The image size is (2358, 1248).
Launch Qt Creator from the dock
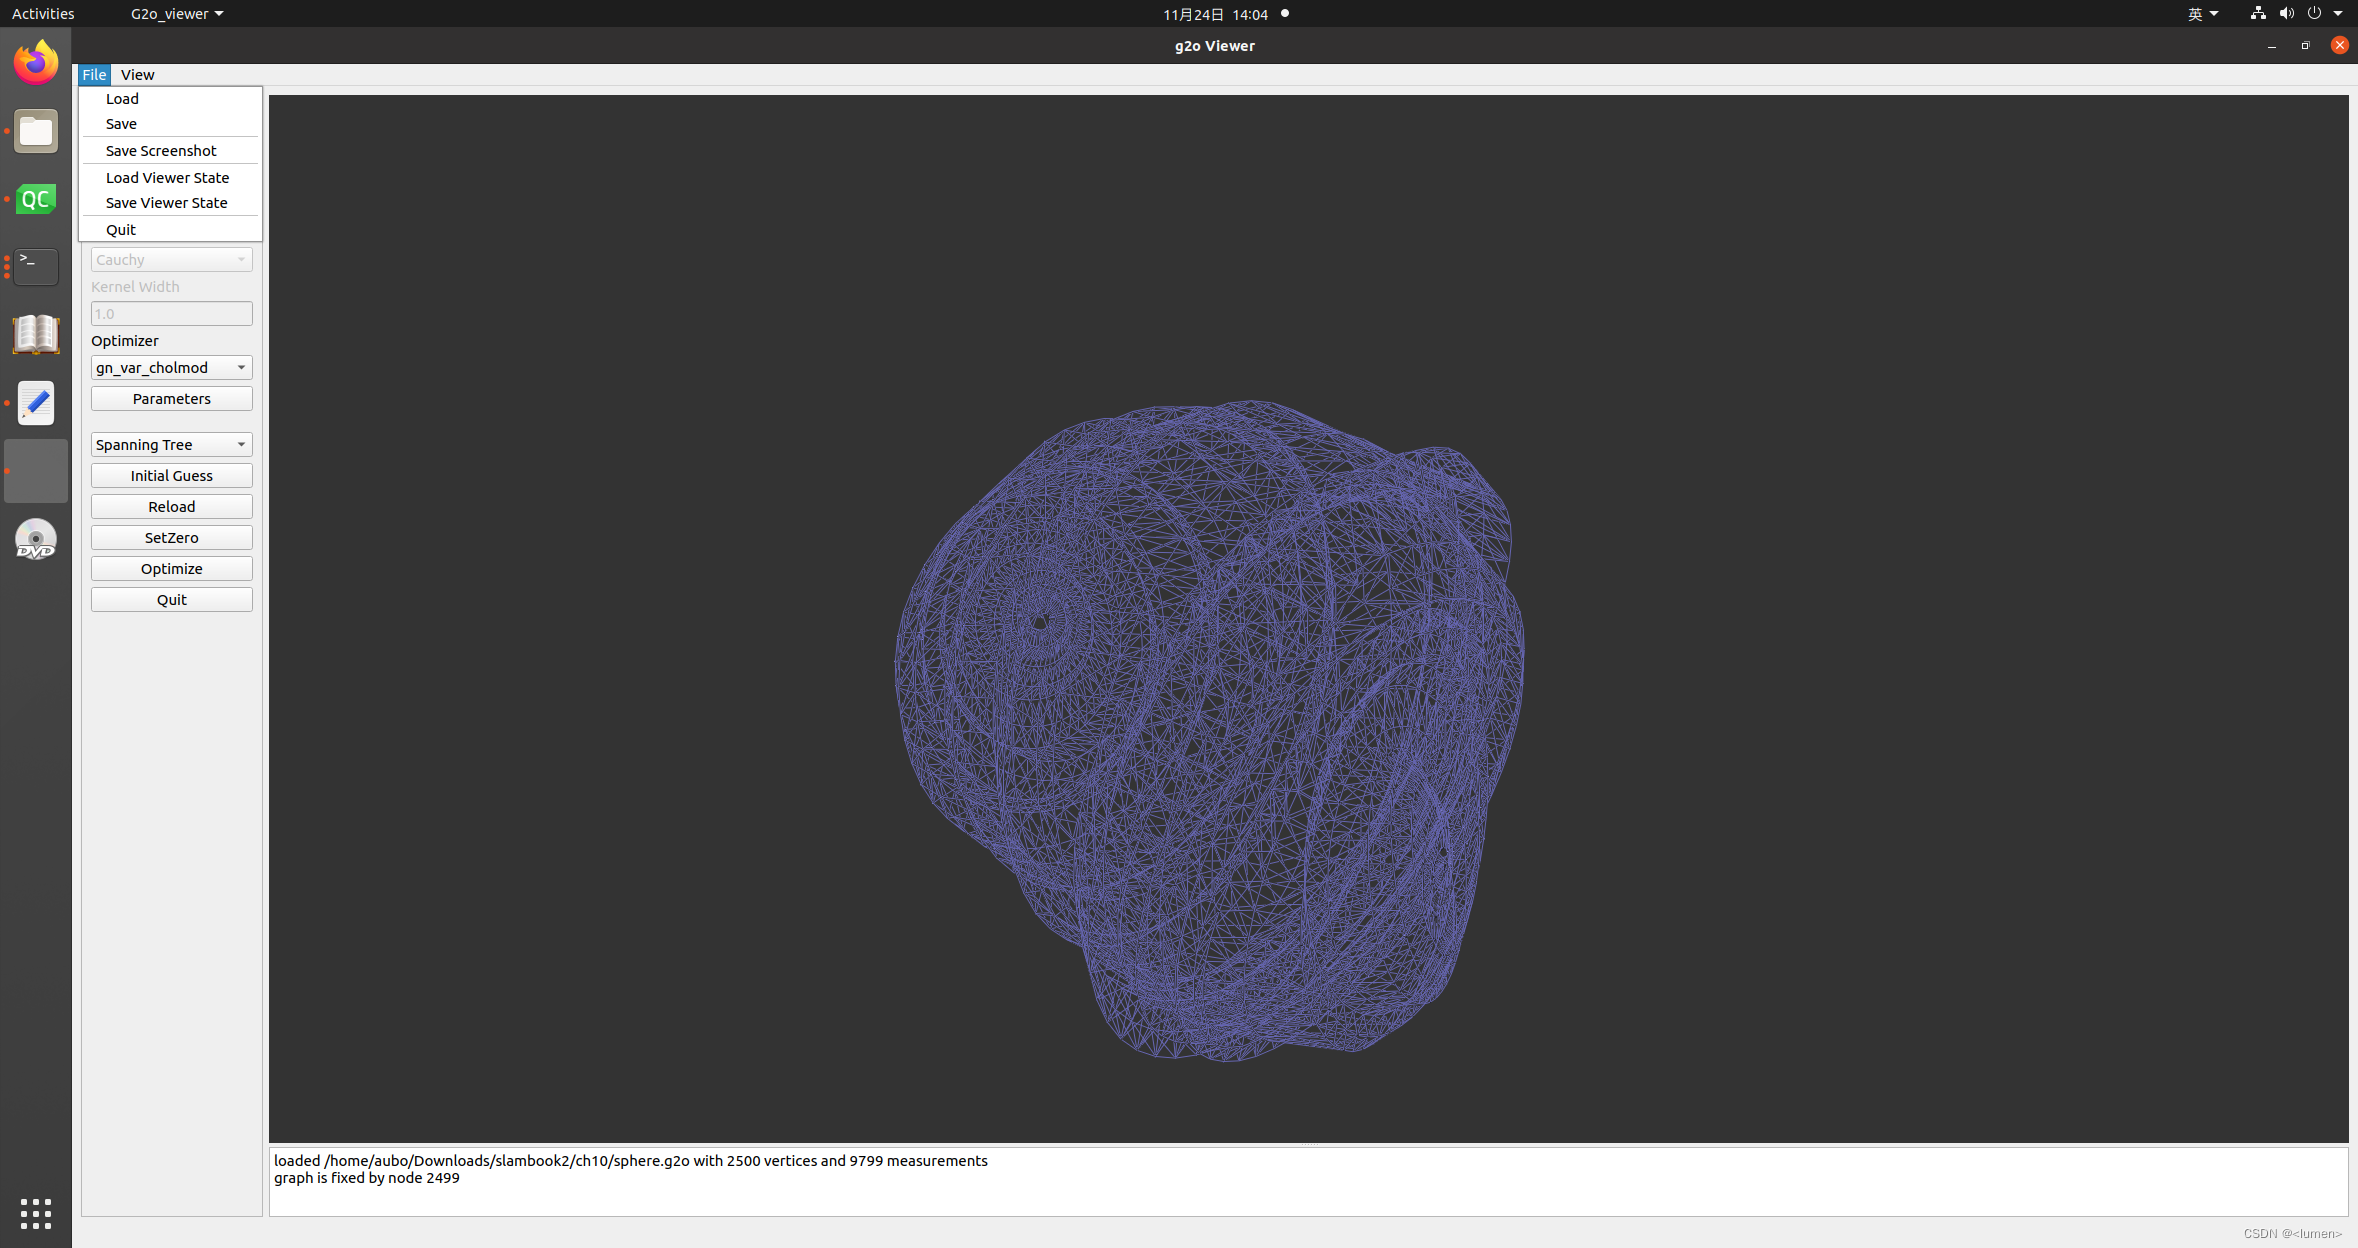point(36,200)
